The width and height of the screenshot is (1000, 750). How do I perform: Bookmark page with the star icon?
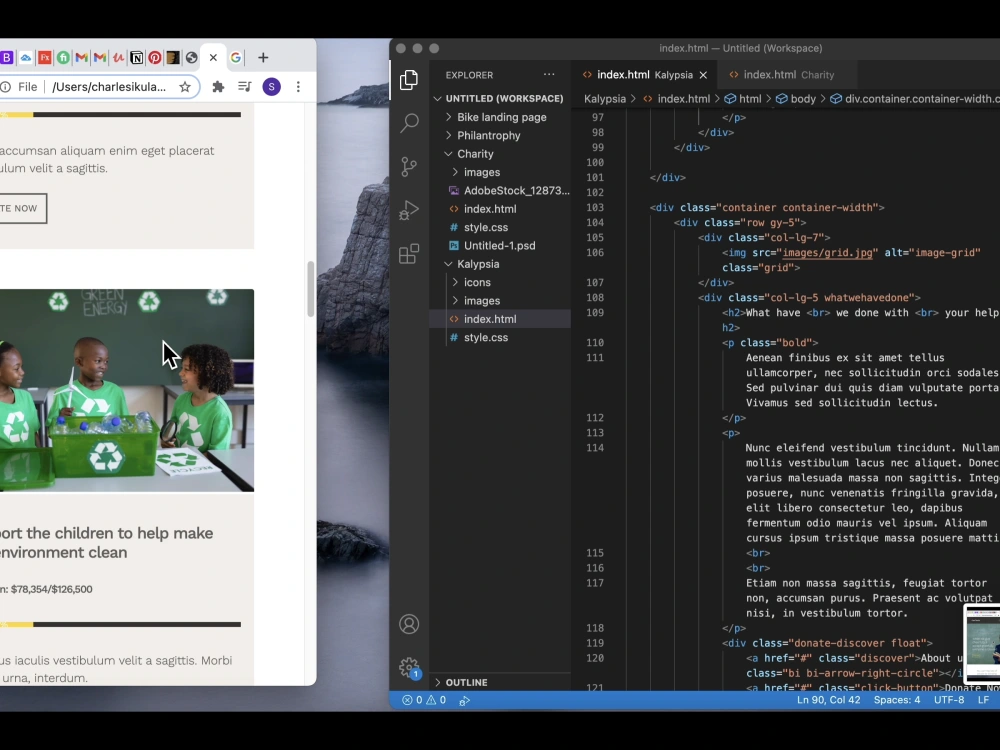(185, 87)
